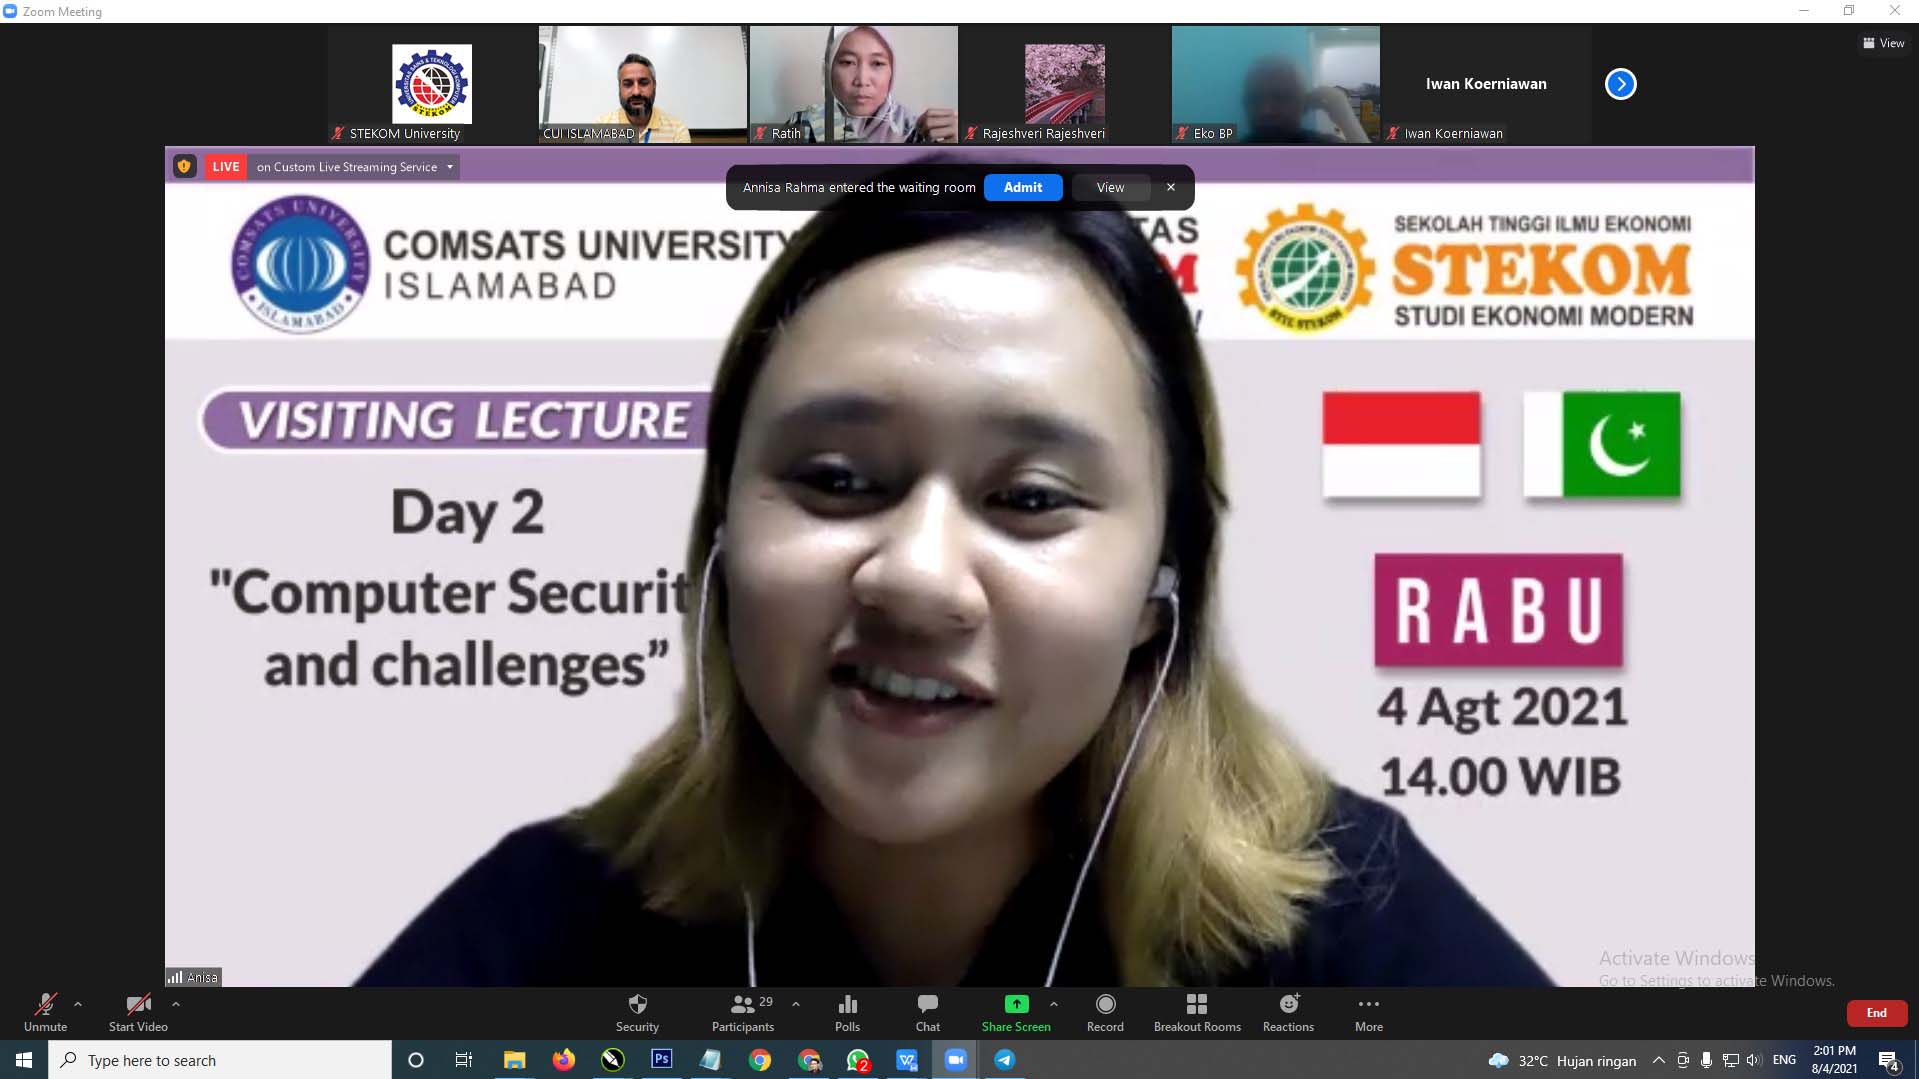Expand video options arrow beside Start Video
The height and width of the screenshot is (1079, 1919).
pos(176,1004)
